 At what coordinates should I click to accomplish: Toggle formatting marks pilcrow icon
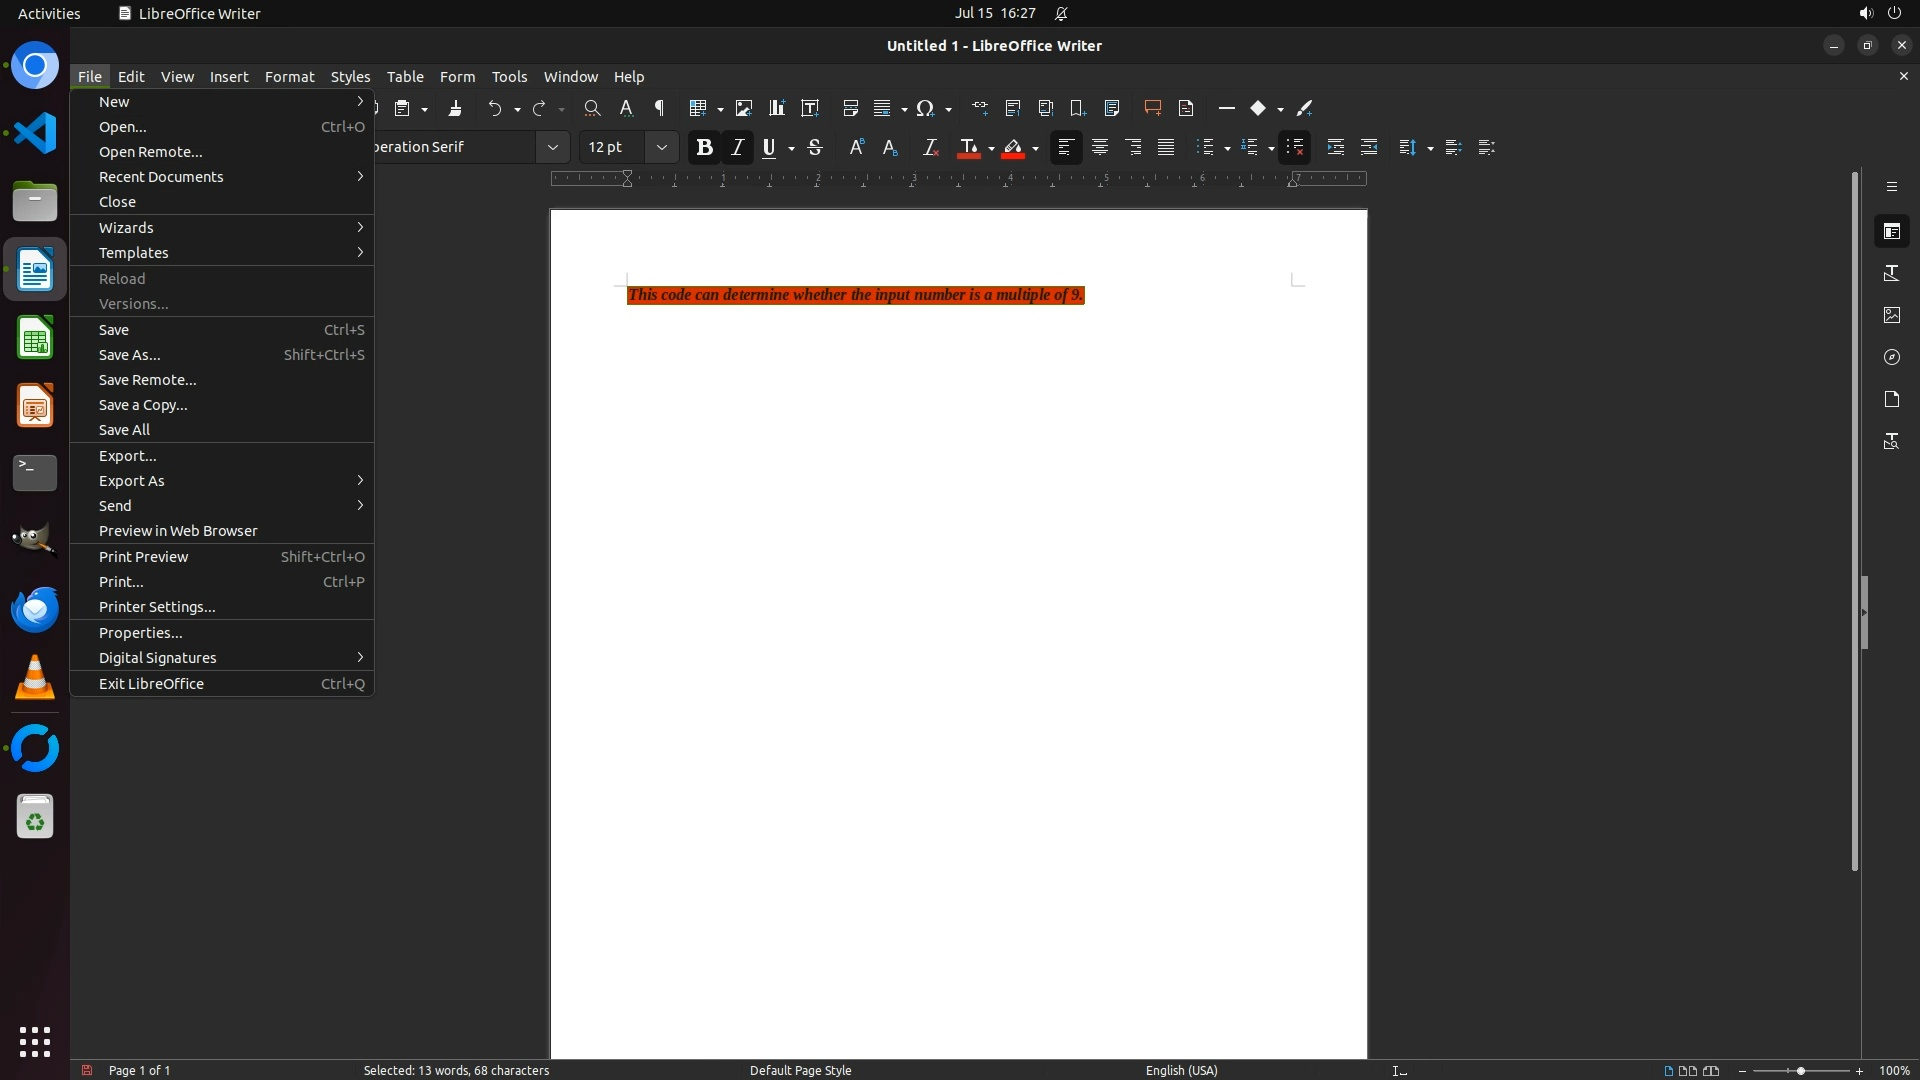click(659, 108)
